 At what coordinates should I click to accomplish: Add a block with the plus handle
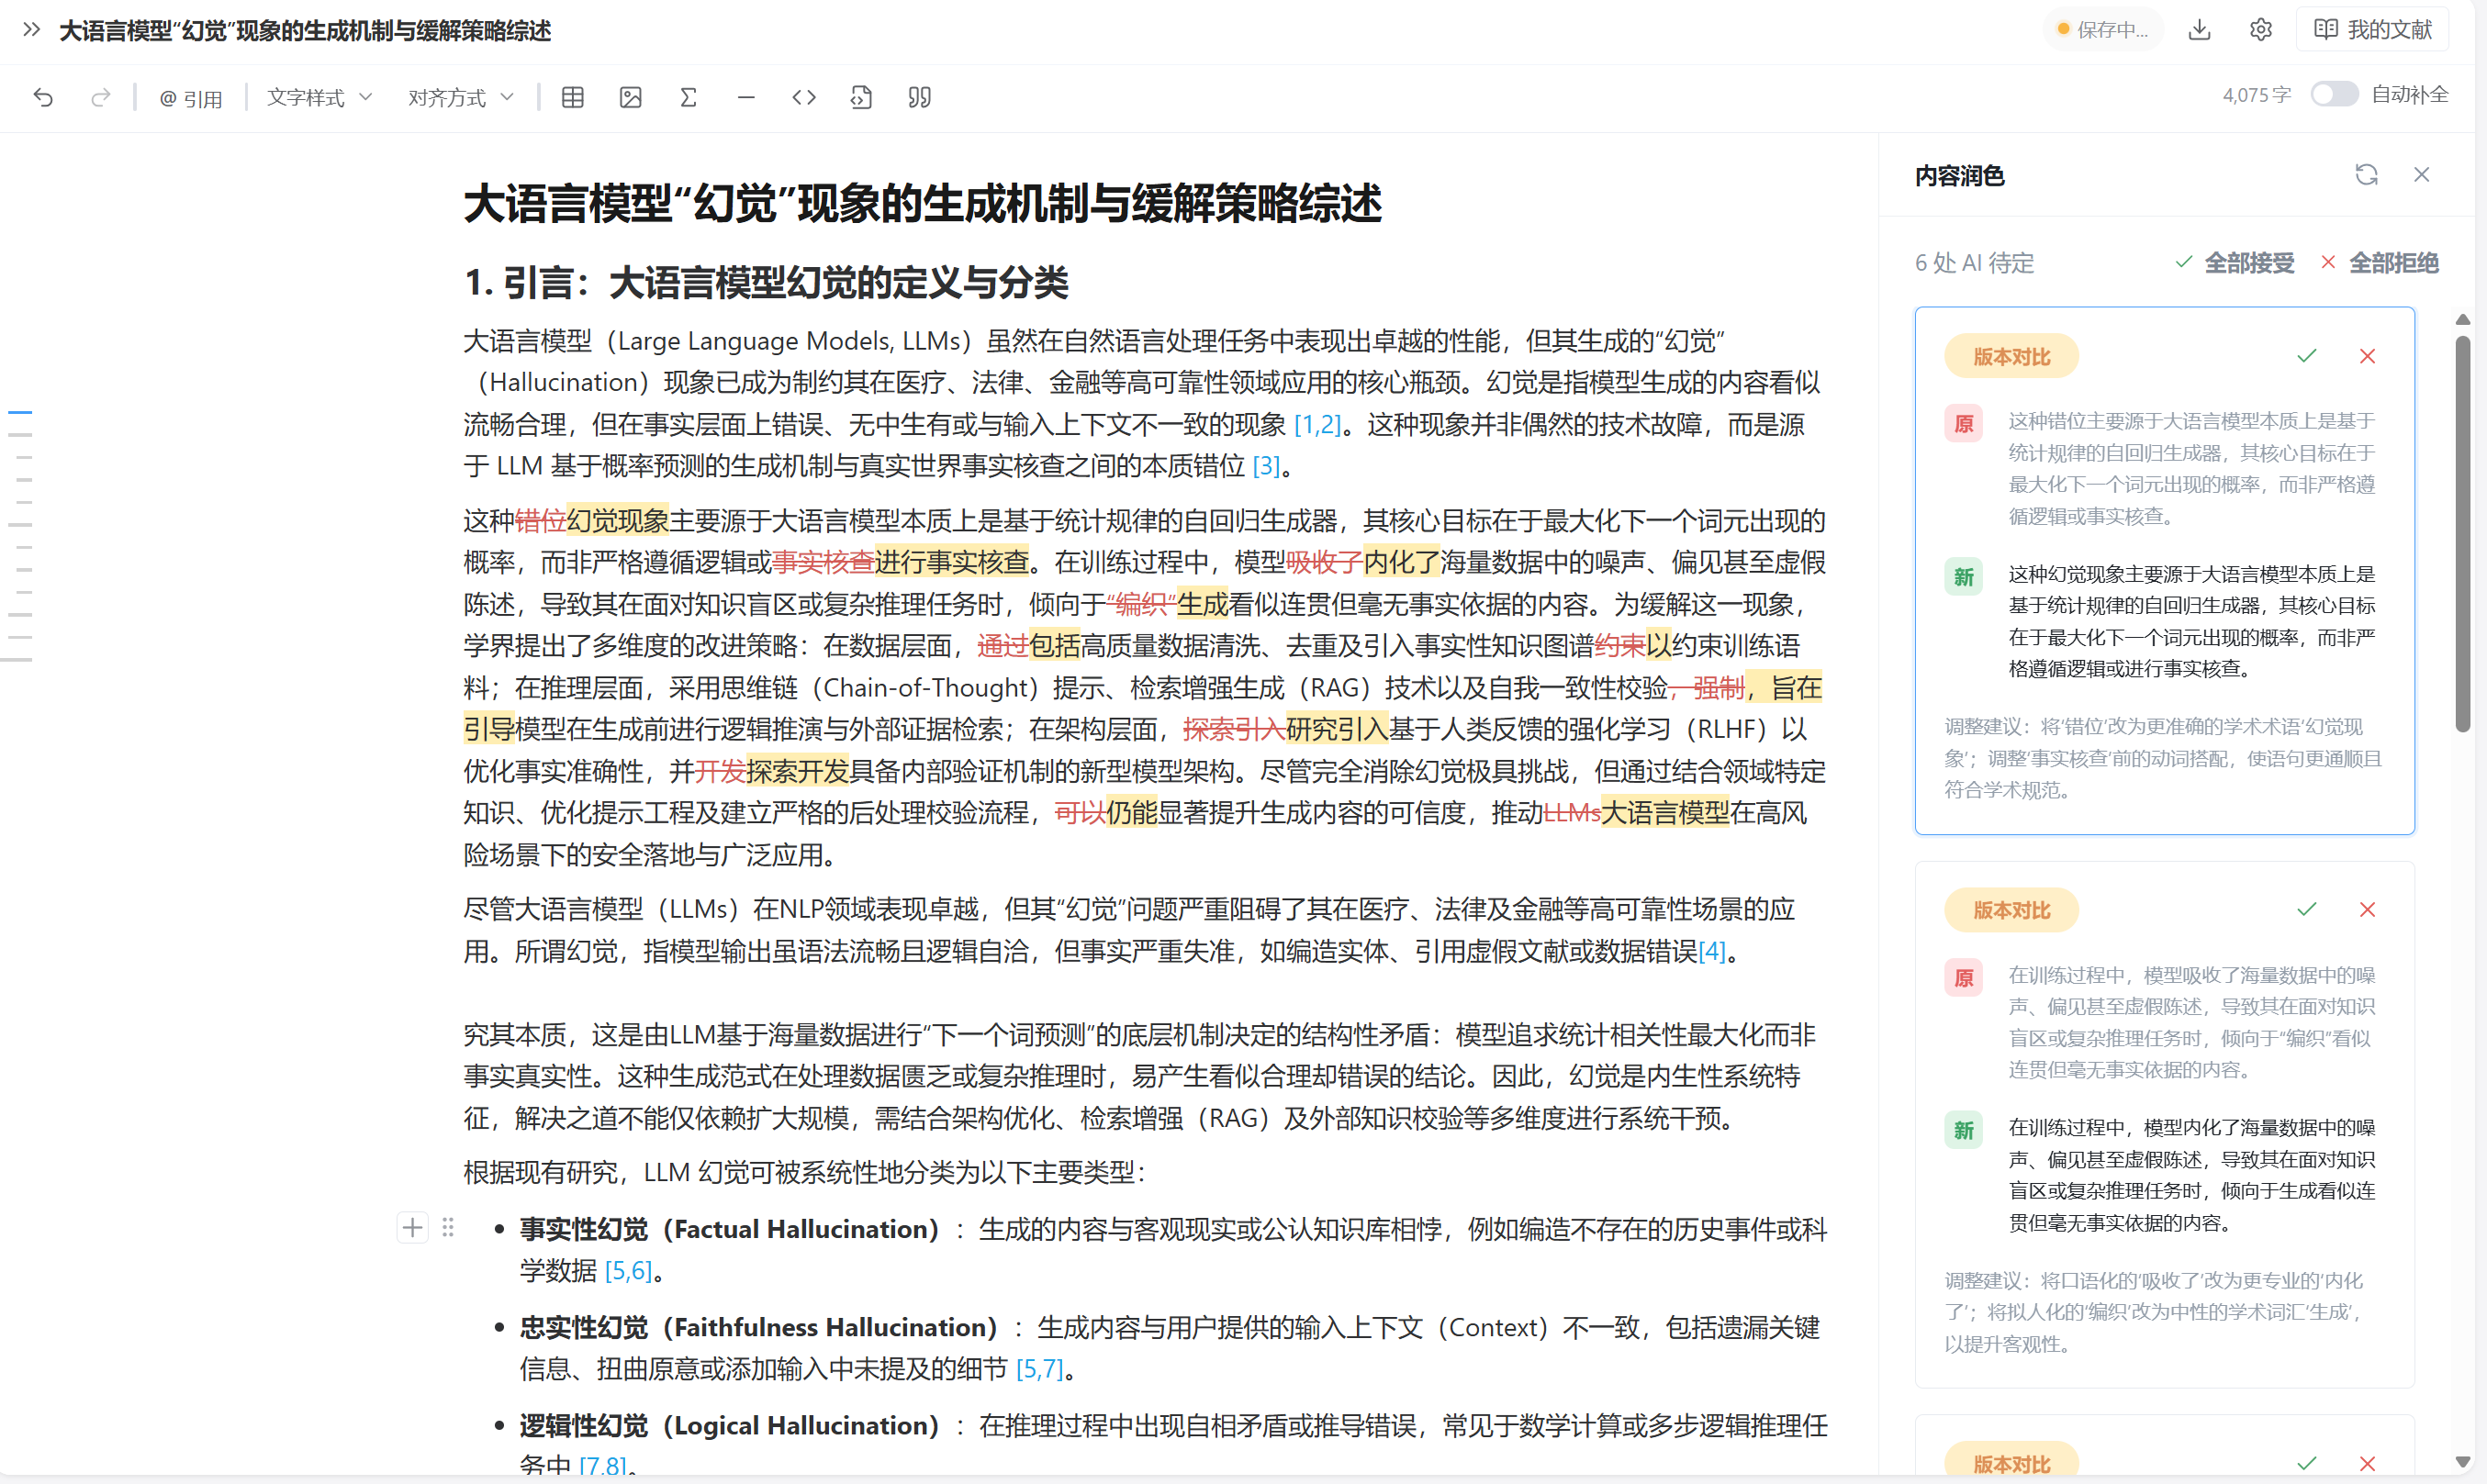coord(412,1228)
